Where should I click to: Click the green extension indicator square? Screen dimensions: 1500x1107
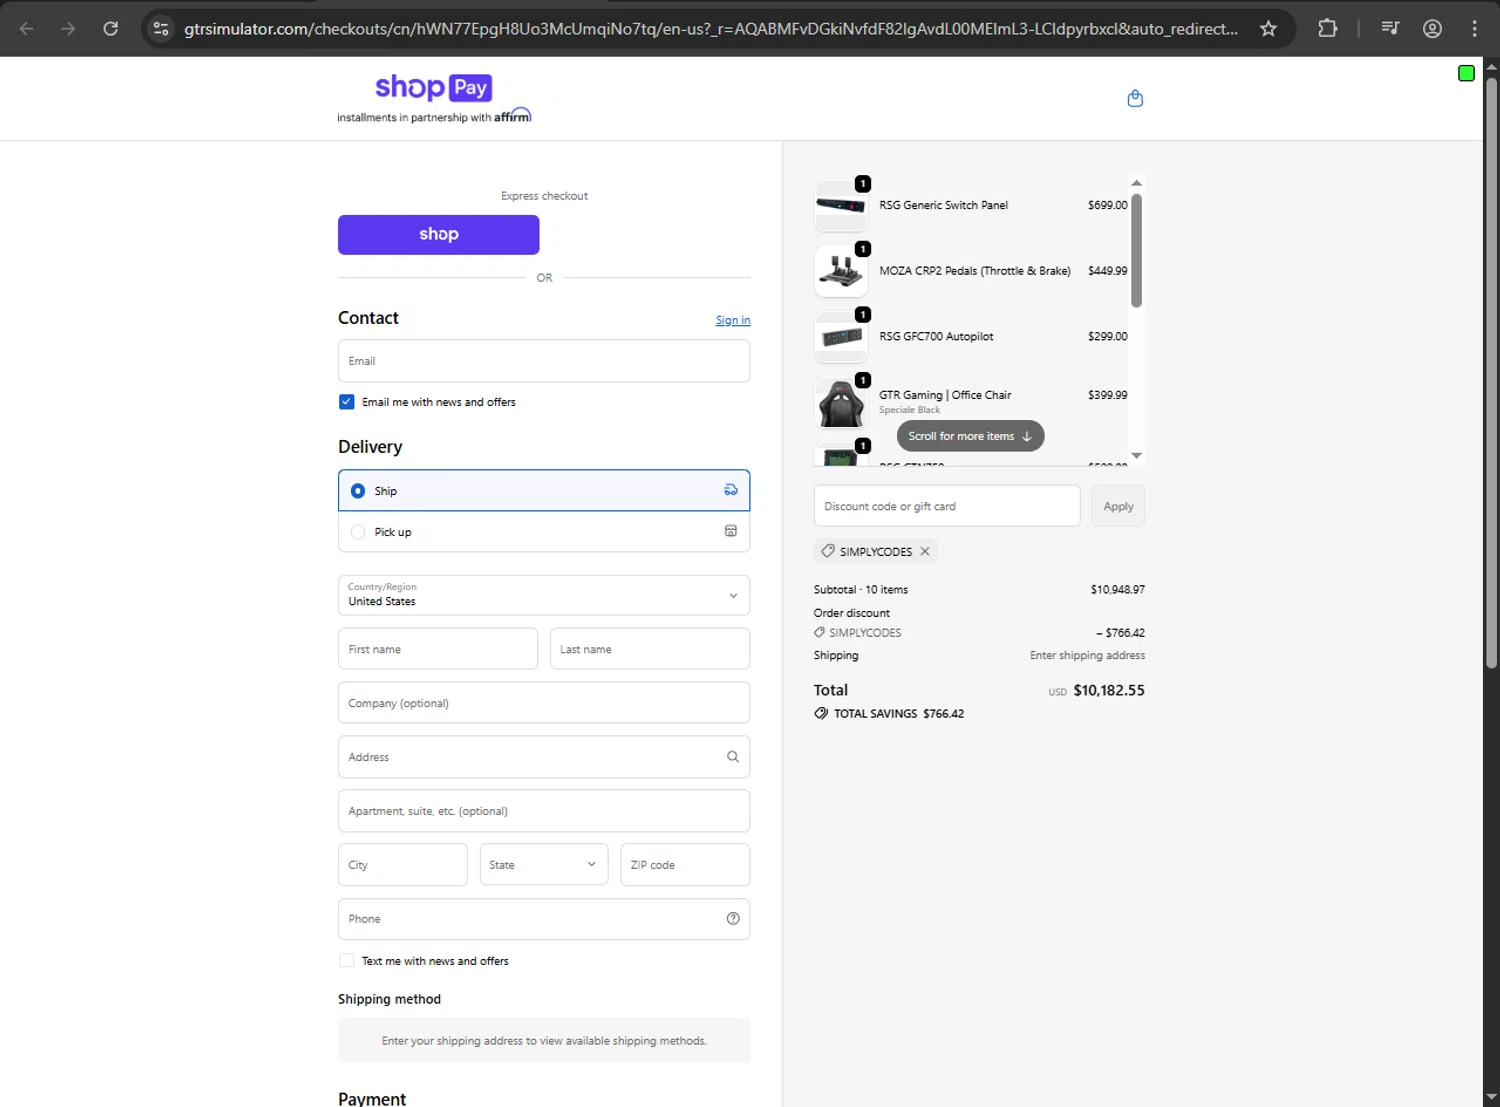[x=1466, y=73]
